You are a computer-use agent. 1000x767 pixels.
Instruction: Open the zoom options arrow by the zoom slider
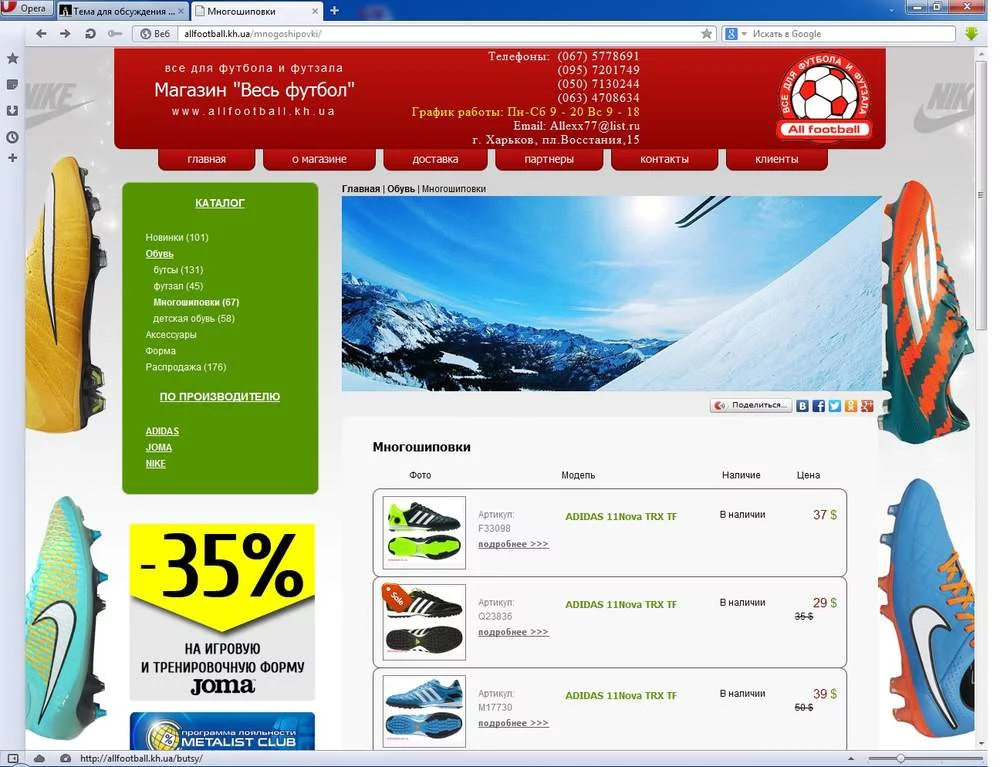click(x=851, y=759)
